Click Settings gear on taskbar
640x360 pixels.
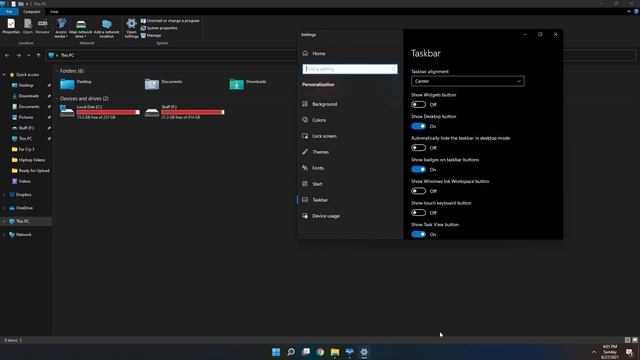[364, 352]
